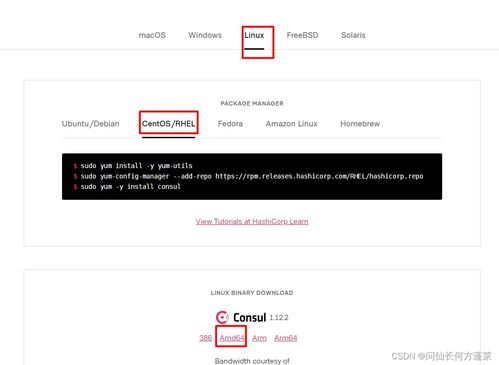
Task: Click the Consul logo icon
Action: tap(222, 317)
